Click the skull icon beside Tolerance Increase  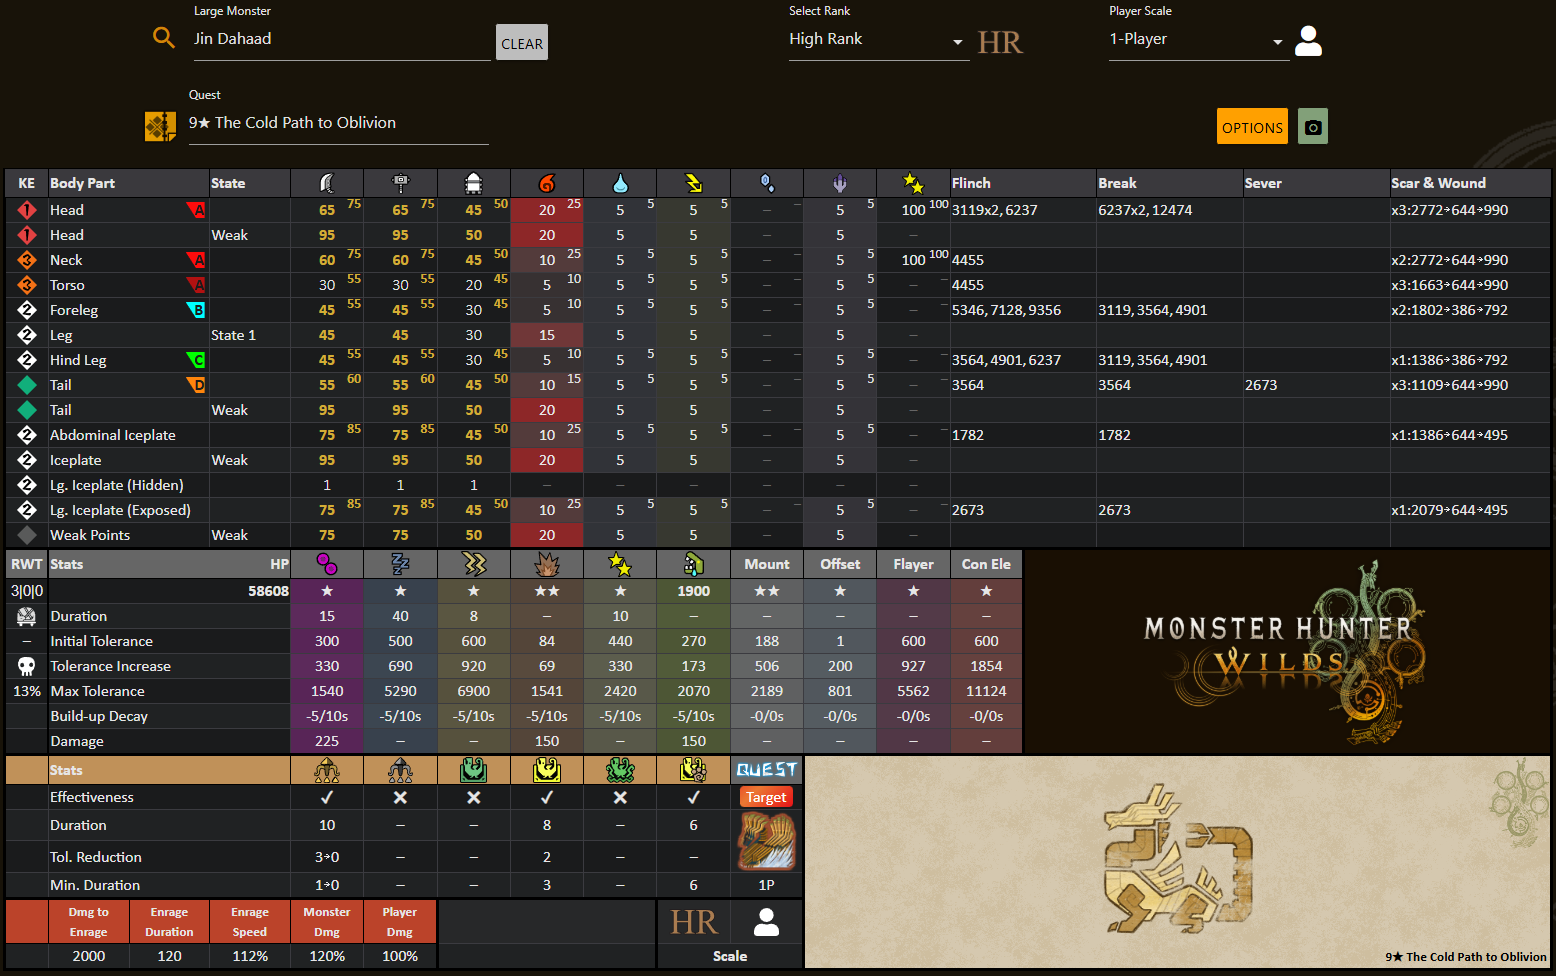27,666
